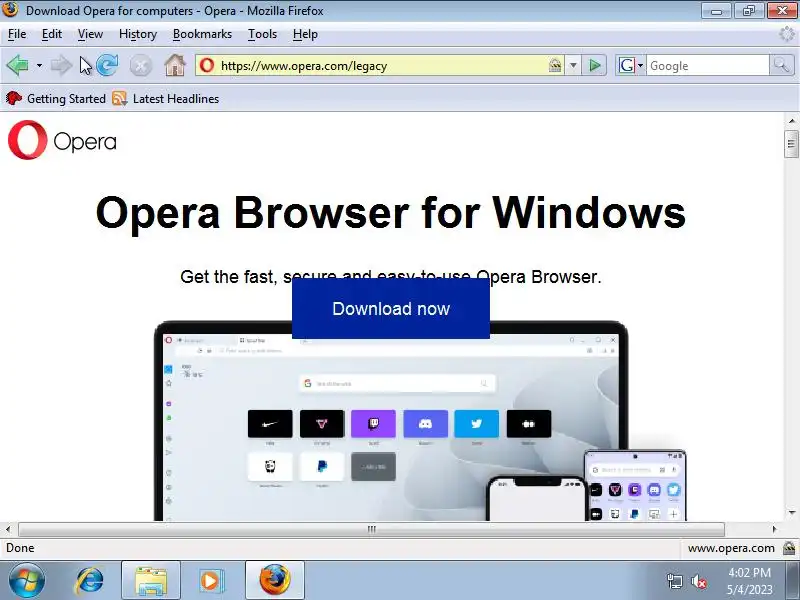The width and height of the screenshot is (800, 600).
Task: Open the search engine selector dropdown
Action: pyautogui.click(x=631, y=65)
